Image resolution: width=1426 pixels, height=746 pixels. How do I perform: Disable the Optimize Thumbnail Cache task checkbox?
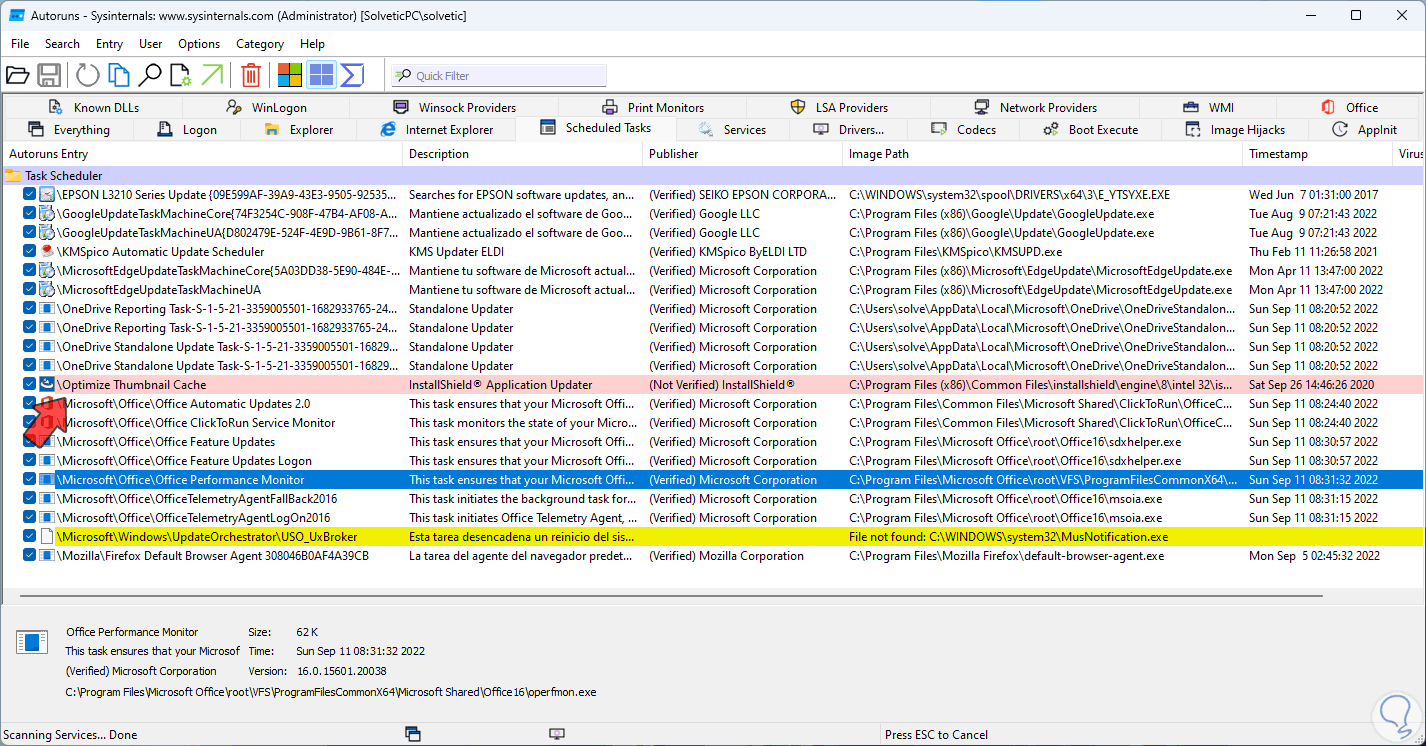point(30,385)
